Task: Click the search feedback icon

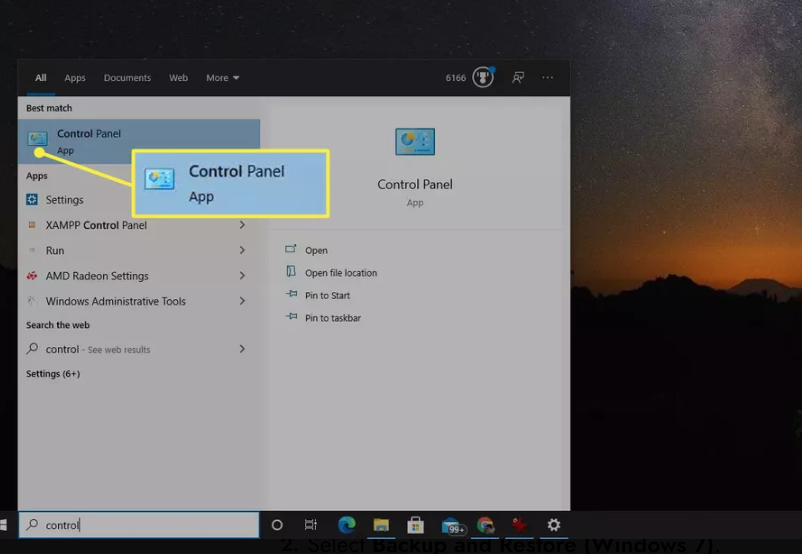Action: (x=518, y=77)
